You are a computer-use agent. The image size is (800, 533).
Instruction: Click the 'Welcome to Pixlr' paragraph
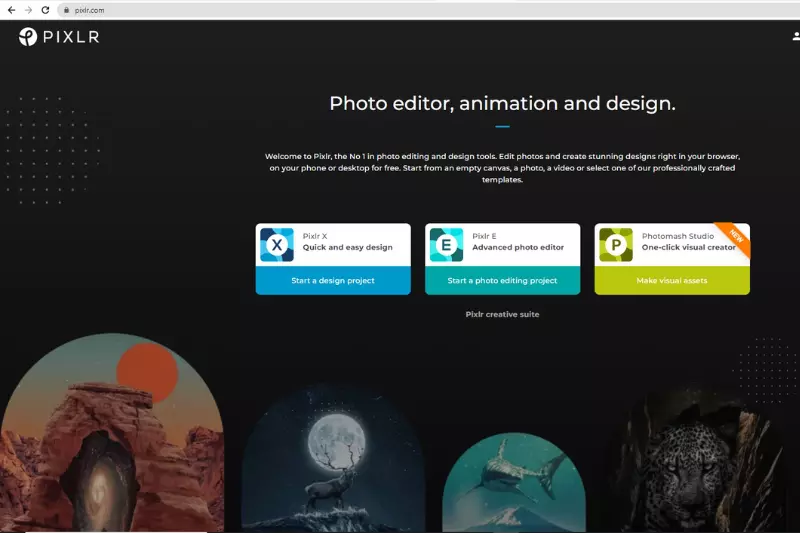pos(503,168)
